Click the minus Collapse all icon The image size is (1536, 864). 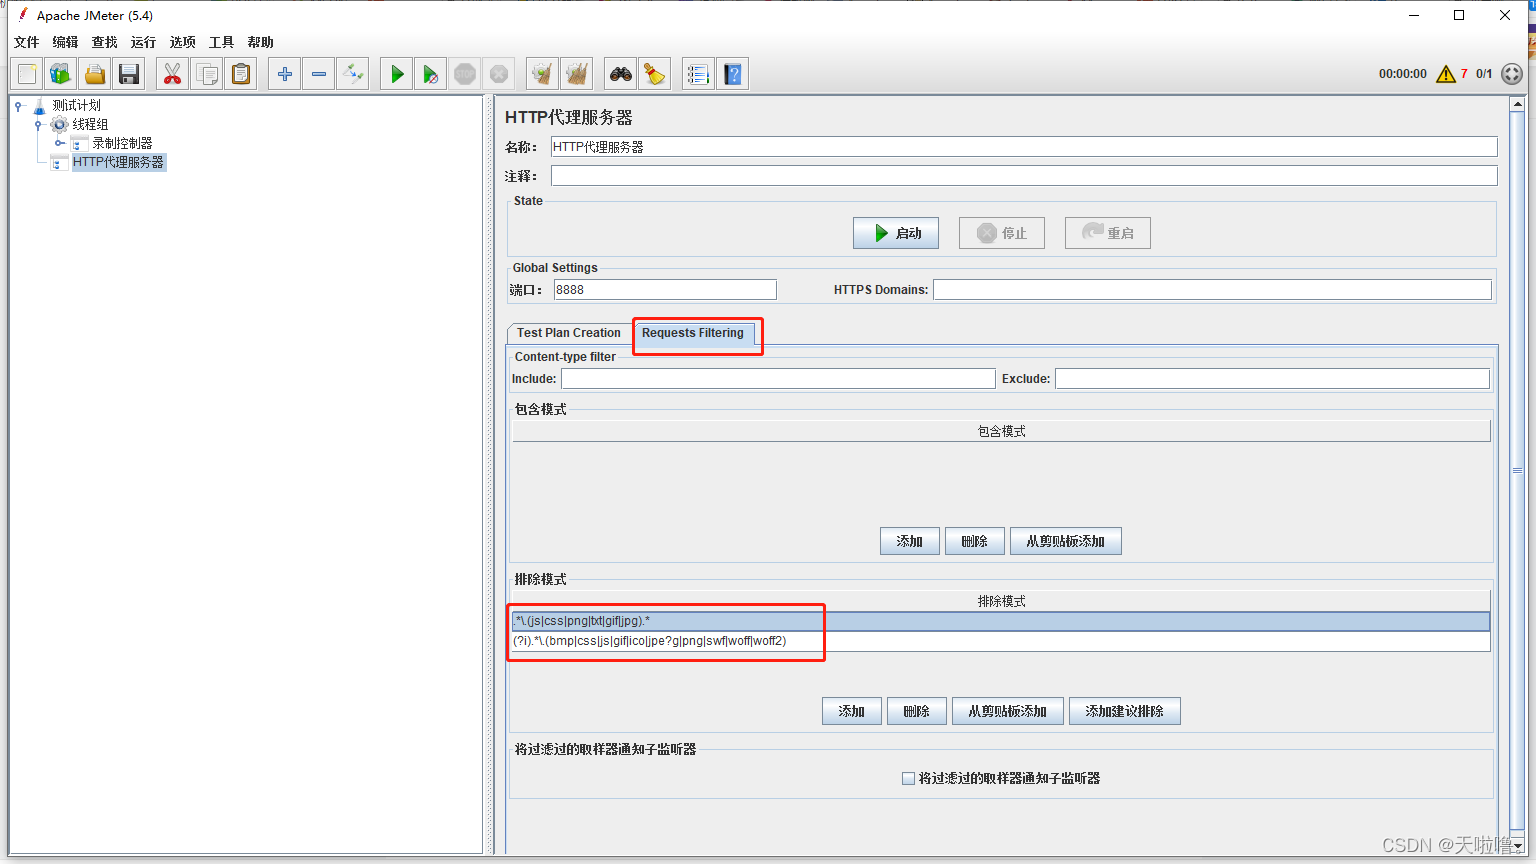coord(319,74)
